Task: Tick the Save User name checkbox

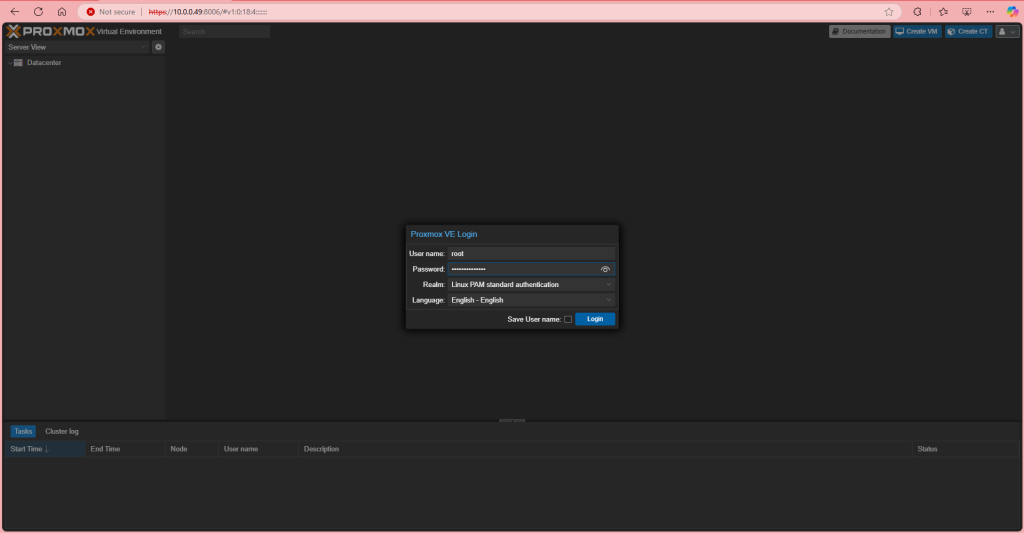Action: pos(568,319)
